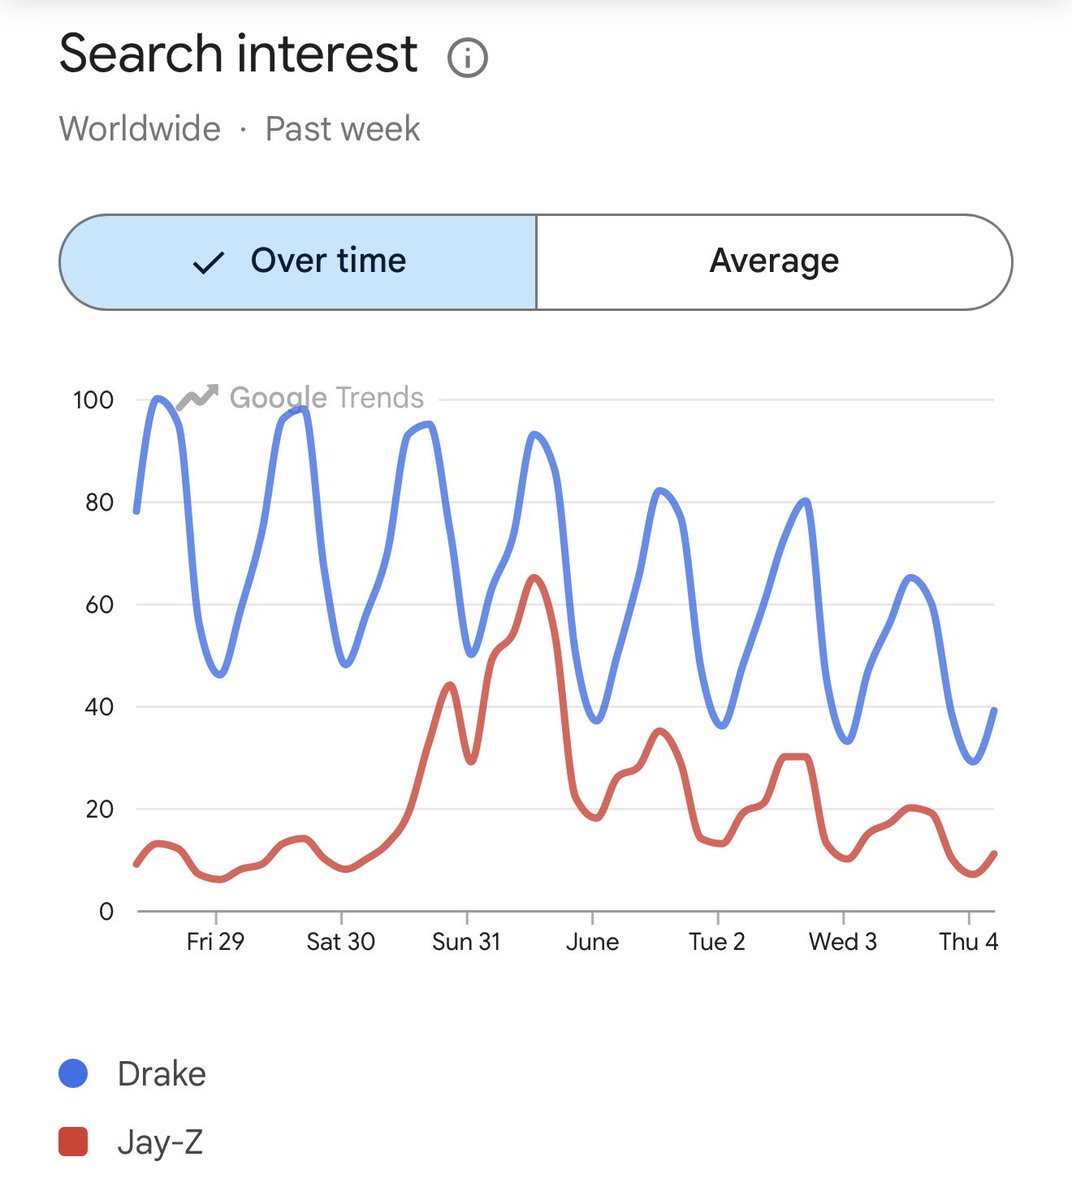Click the Search interest heading
The width and height of the screenshot is (1072, 1200).
pos(238,53)
